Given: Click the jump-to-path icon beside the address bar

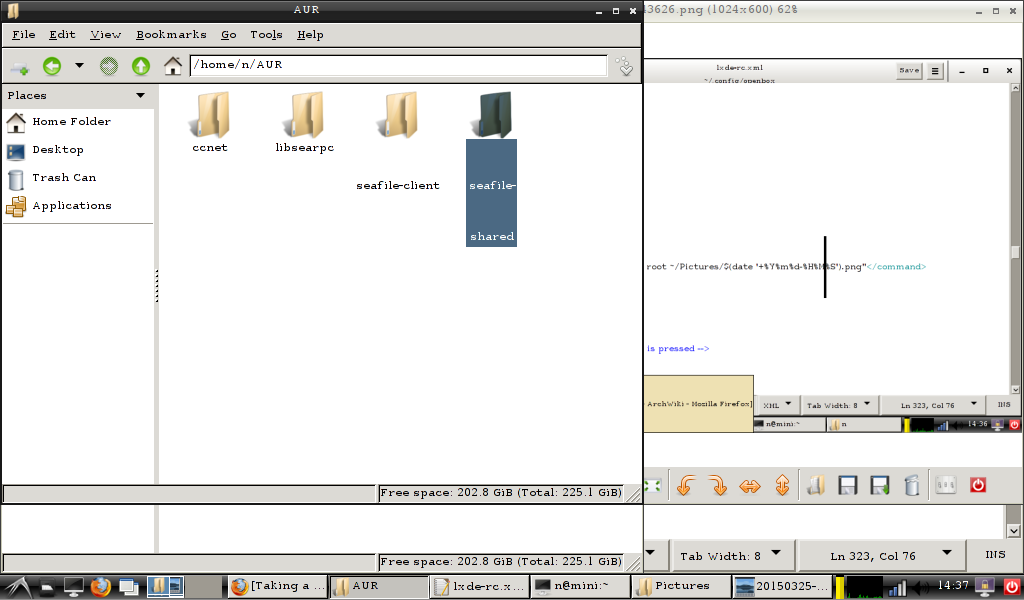Looking at the screenshot, I should pos(625,66).
